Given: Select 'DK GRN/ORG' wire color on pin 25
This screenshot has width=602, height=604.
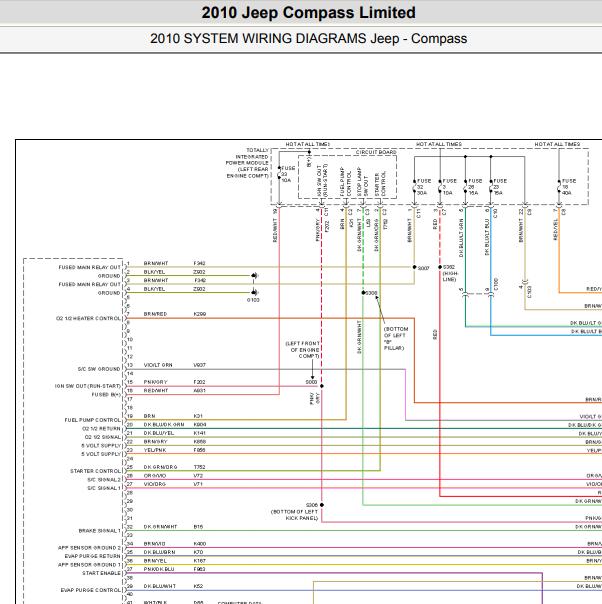Looking at the screenshot, I should [x=160, y=467].
